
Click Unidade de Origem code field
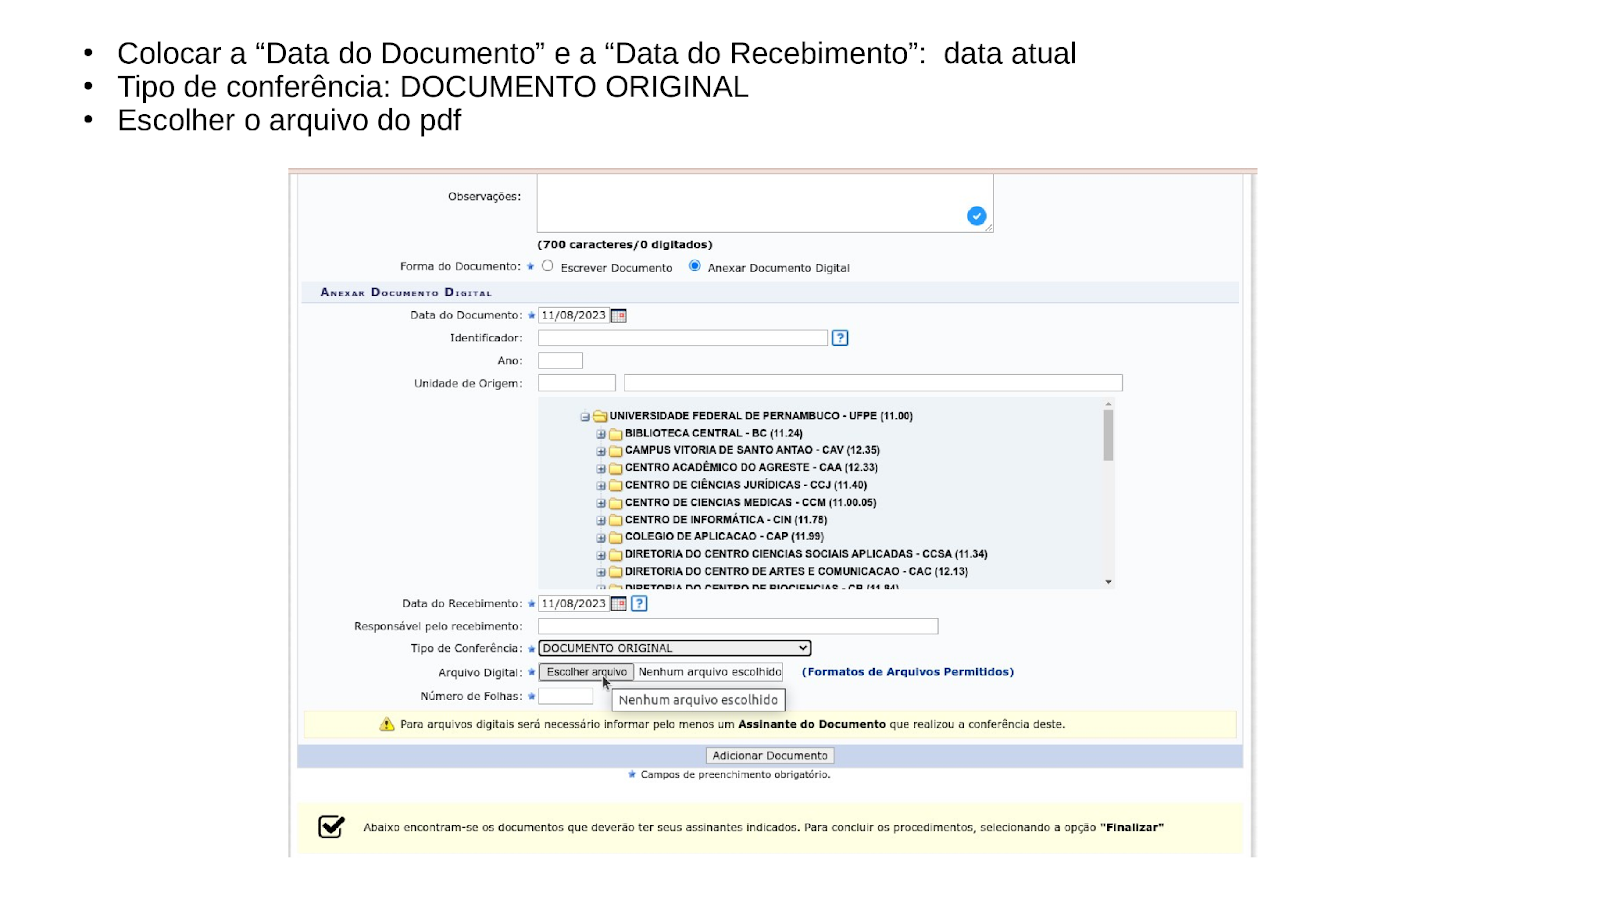577,383
